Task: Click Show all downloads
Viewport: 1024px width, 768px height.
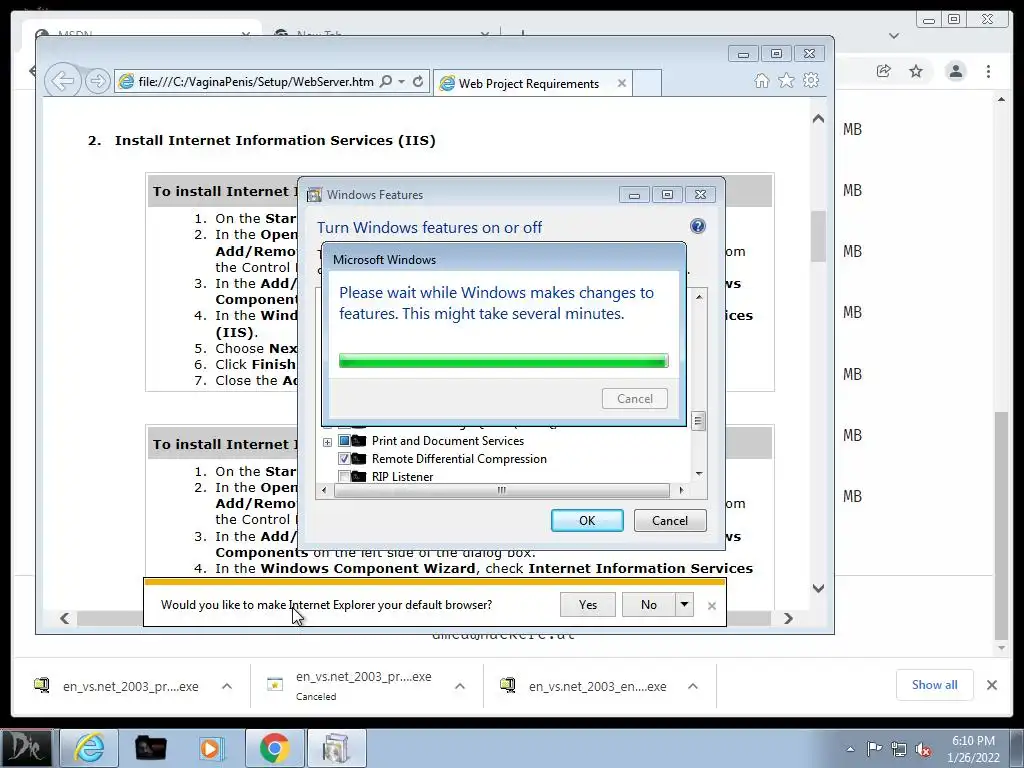Action: [x=935, y=684]
